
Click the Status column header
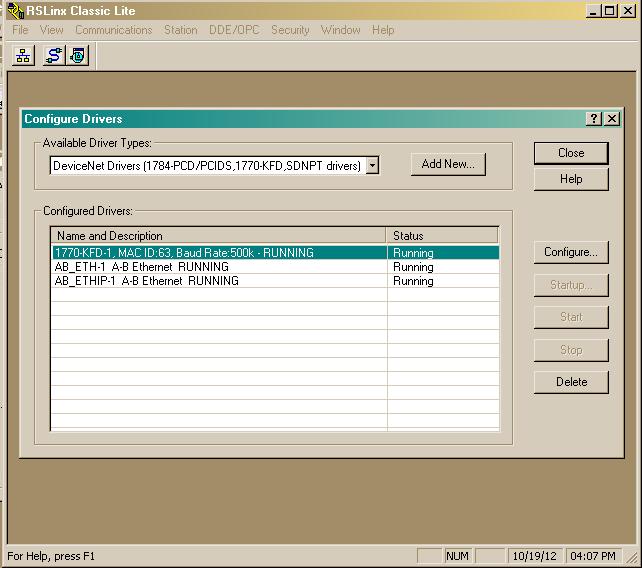pyautogui.click(x=442, y=236)
